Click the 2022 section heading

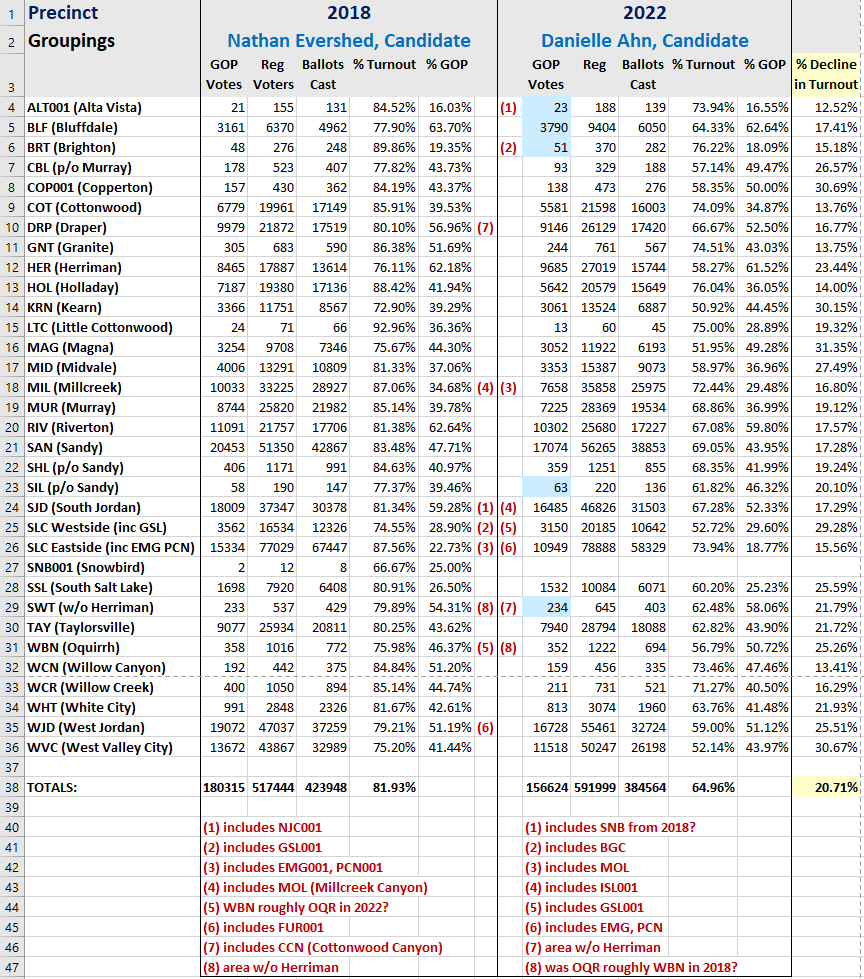click(644, 13)
